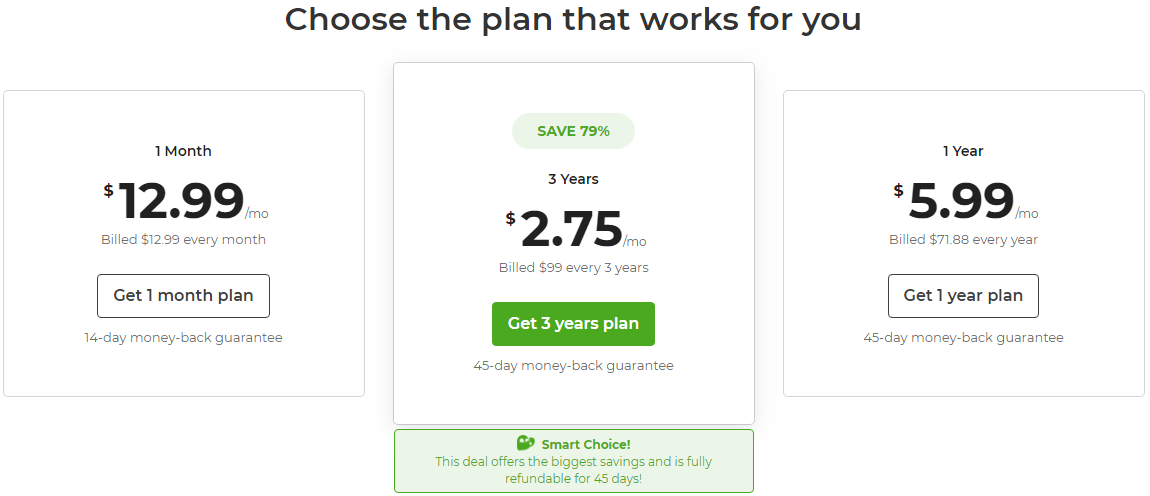Screen dimensions: 1150x496
Task: Click Billed $71.88 every year text
Action: pos(963,240)
